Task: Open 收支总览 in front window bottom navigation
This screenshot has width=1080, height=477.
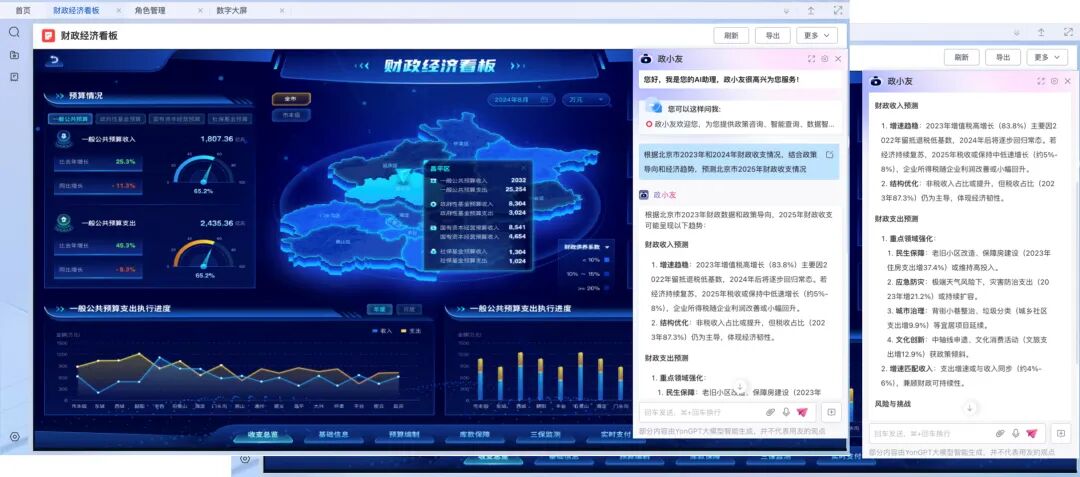Action: tap(265, 435)
